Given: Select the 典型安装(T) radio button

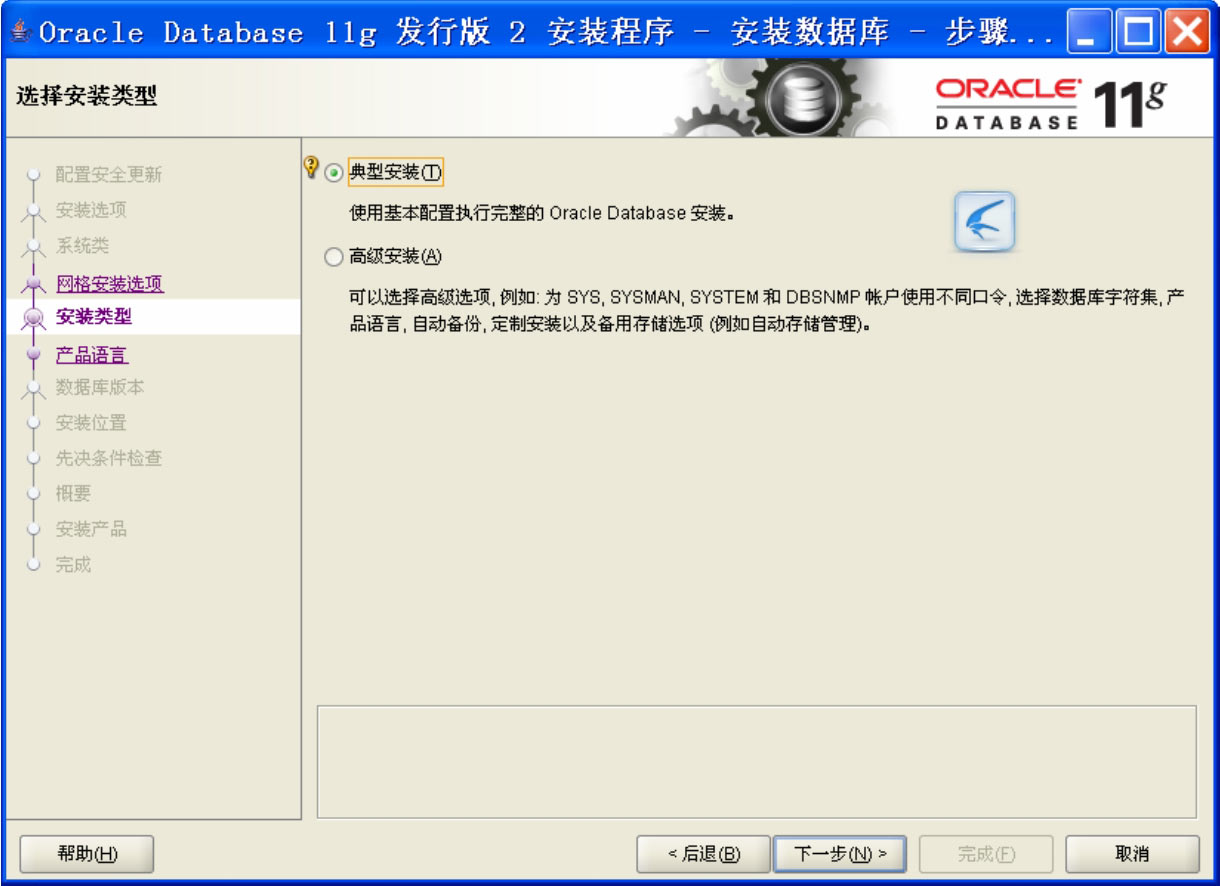Looking at the screenshot, I should [x=334, y=173].
